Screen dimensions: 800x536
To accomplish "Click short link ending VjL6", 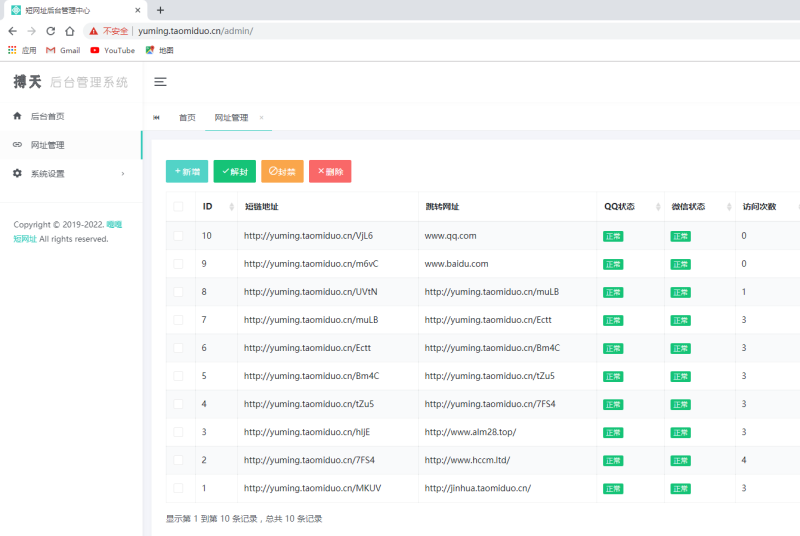I will pos(308,236).
